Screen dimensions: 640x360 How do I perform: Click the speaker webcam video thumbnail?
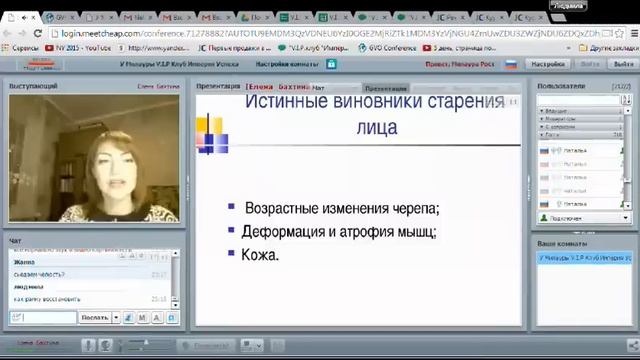click(94, 158)
